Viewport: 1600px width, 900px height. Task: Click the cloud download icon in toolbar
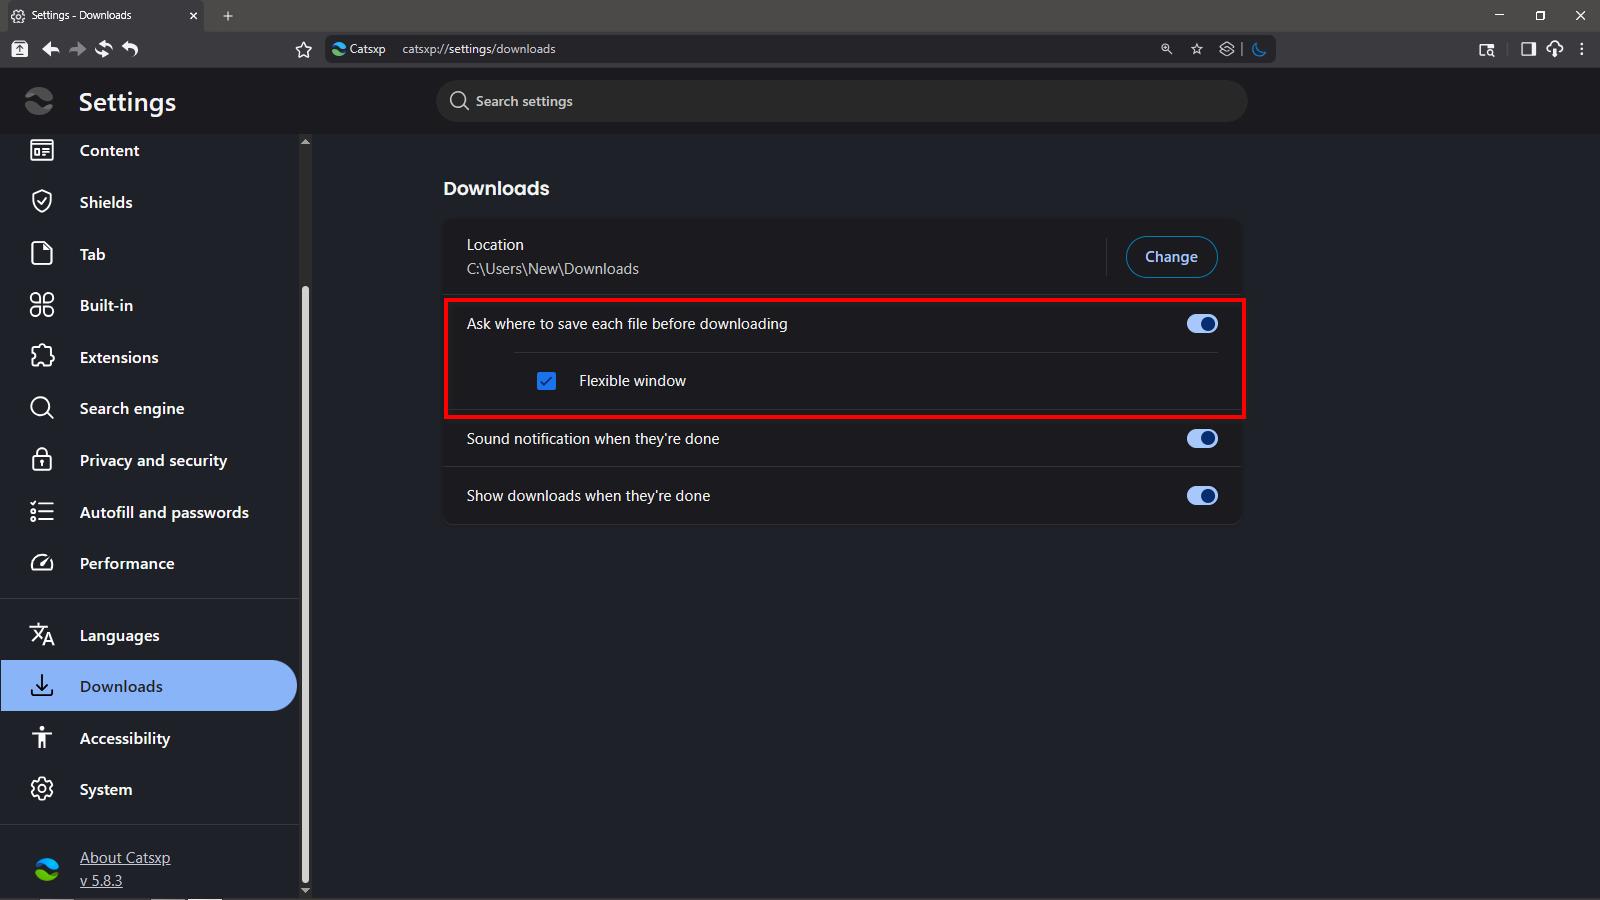(1555, 49)
